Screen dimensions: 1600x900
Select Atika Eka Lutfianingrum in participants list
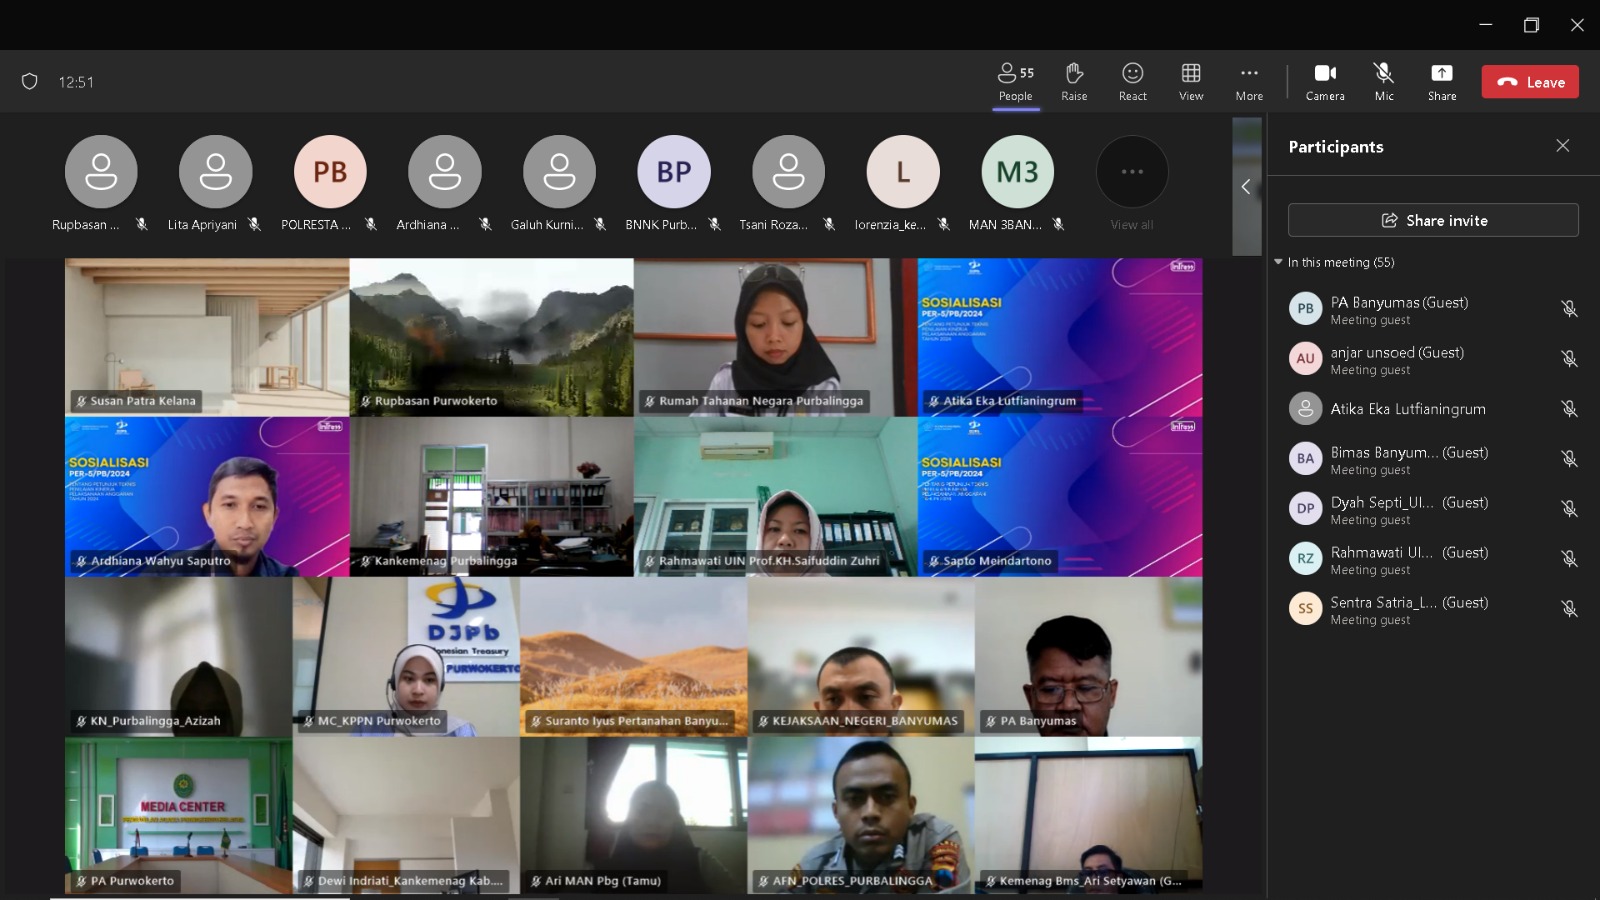[x=1407, y=409]
